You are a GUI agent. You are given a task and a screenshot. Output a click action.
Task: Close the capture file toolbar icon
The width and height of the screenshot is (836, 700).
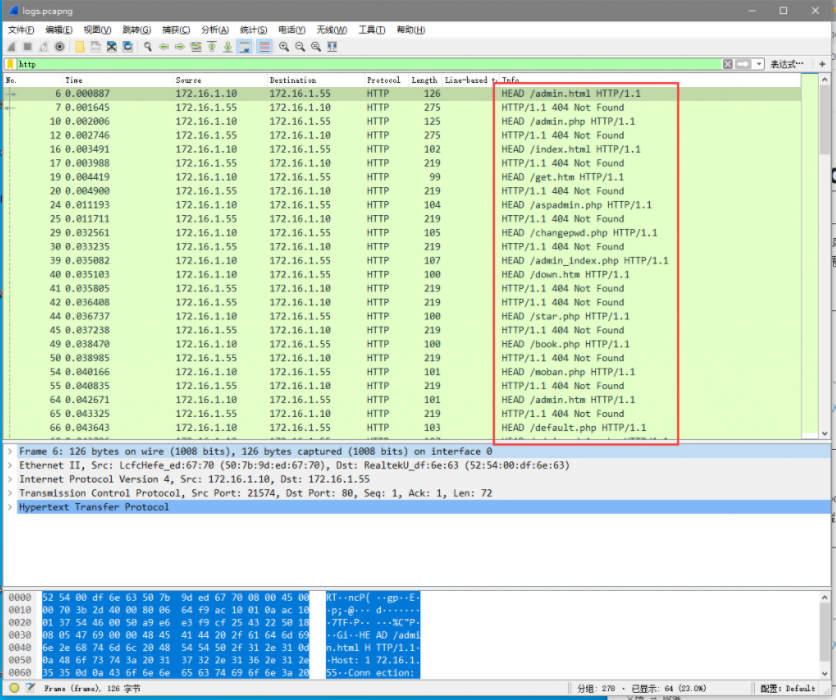click(111, 47)
